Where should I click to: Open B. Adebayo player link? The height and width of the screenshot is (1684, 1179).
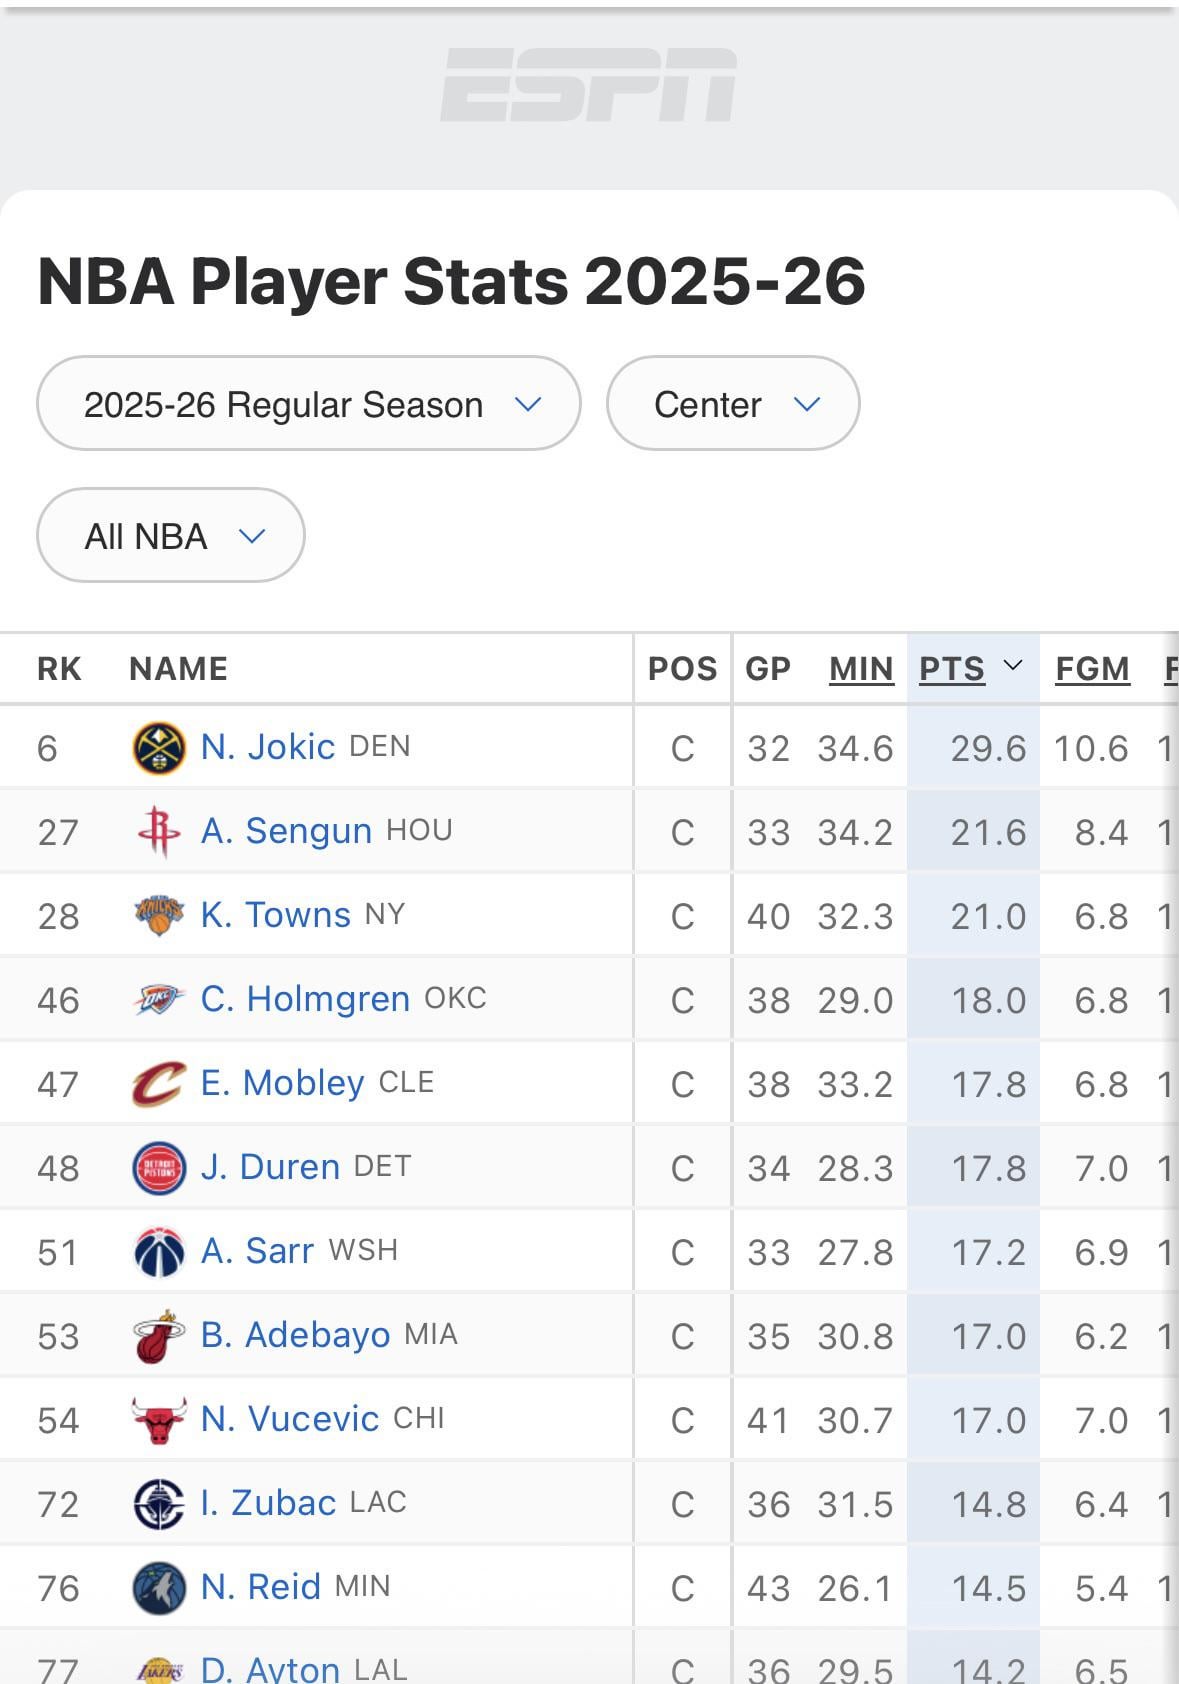click(x=296, y=1335)
